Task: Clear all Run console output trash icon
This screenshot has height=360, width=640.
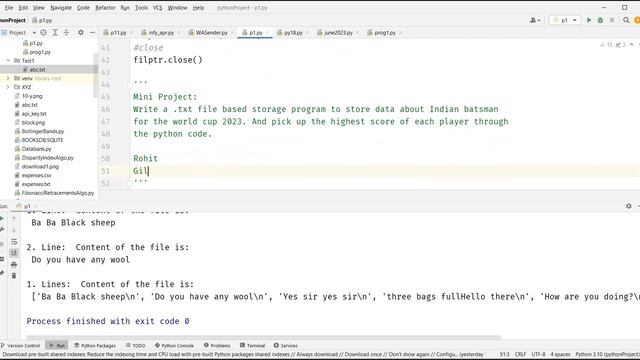Action: point(14,276)
